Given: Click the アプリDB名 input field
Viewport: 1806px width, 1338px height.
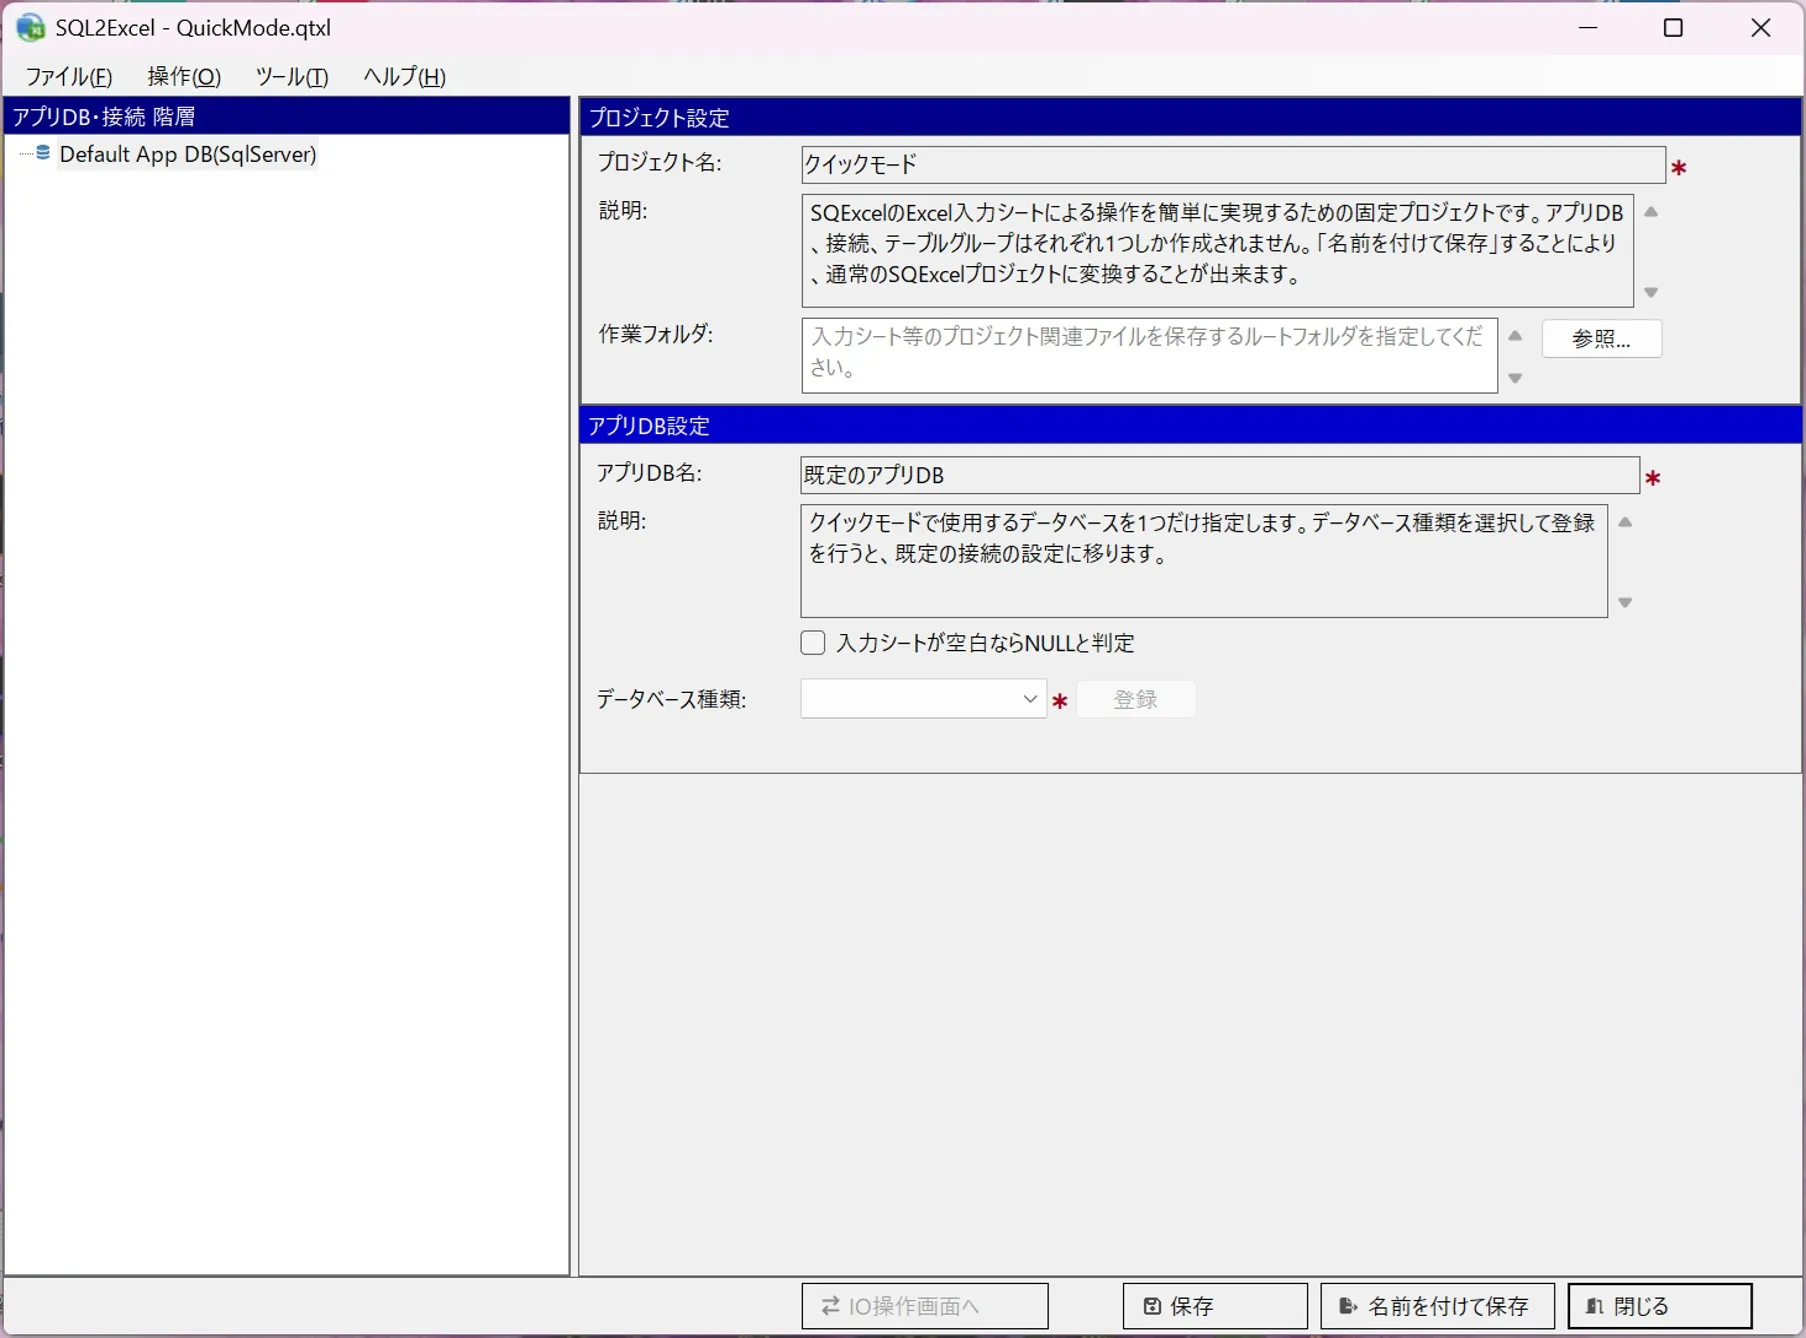Looking at the screenshot, I should (x=1220, y=475).
